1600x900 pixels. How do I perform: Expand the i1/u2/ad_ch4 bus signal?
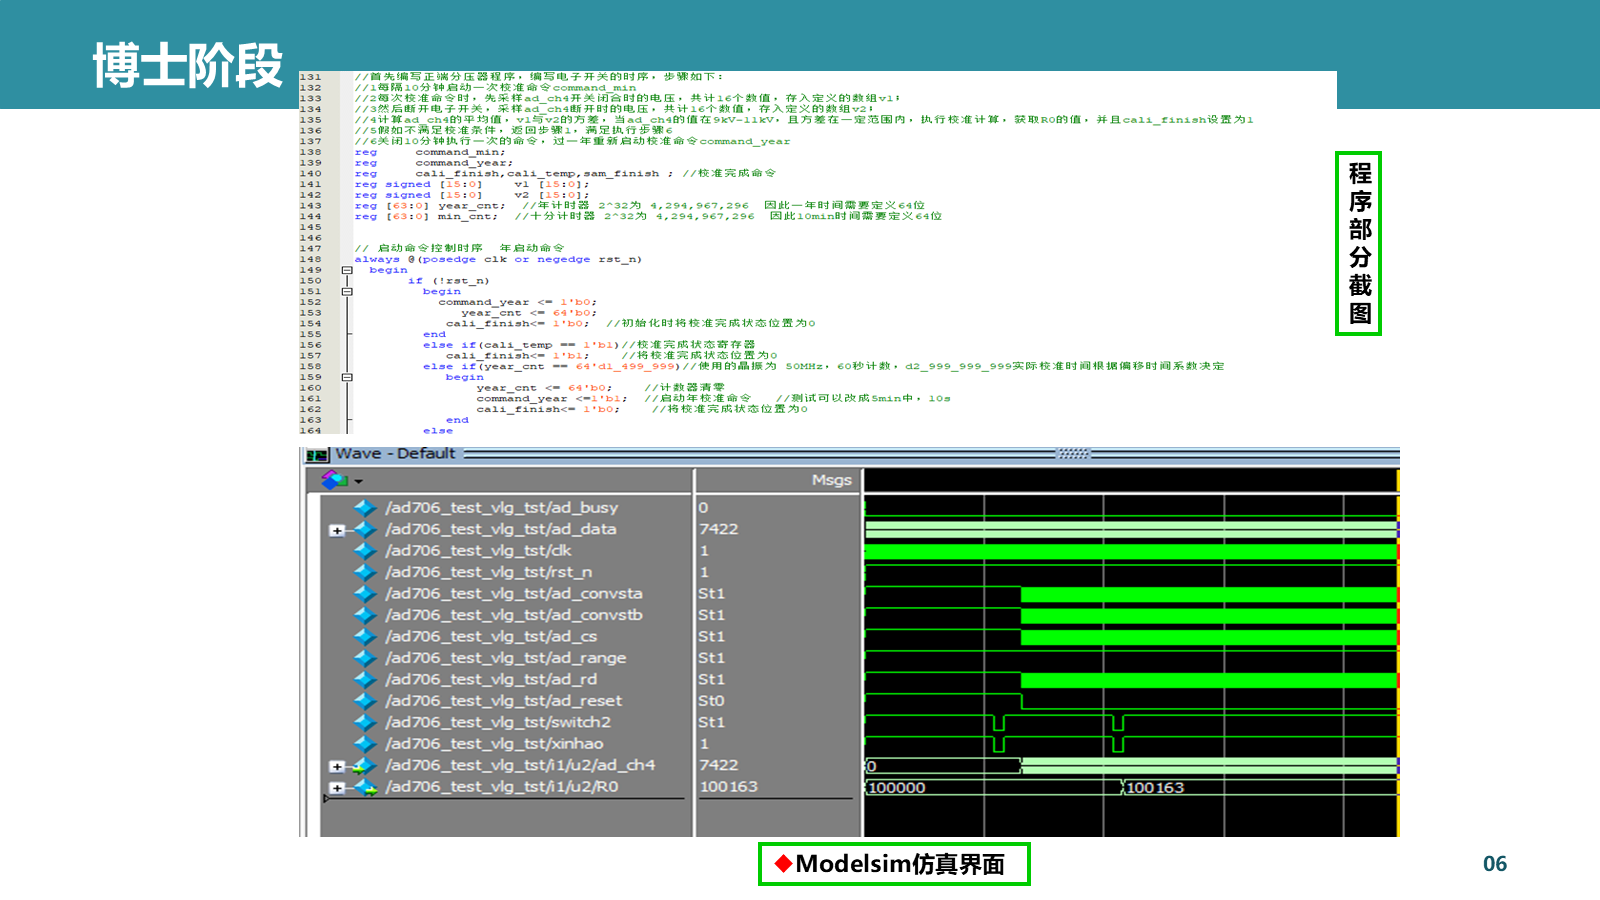[x=337, y=767]
